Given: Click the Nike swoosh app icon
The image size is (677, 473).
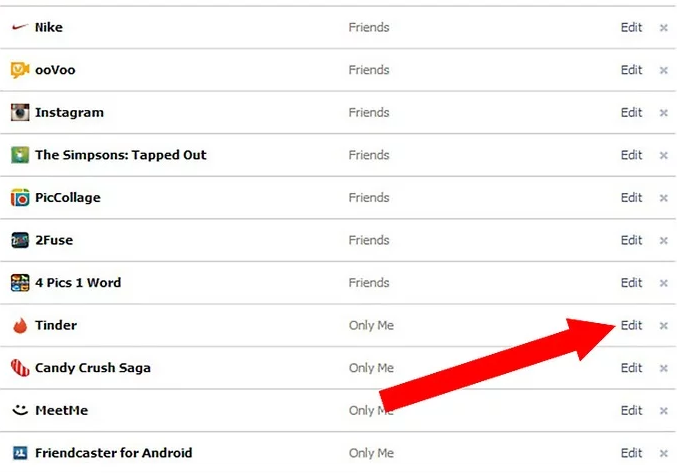Looking at the screenshot, I should [x=19, y=28].
